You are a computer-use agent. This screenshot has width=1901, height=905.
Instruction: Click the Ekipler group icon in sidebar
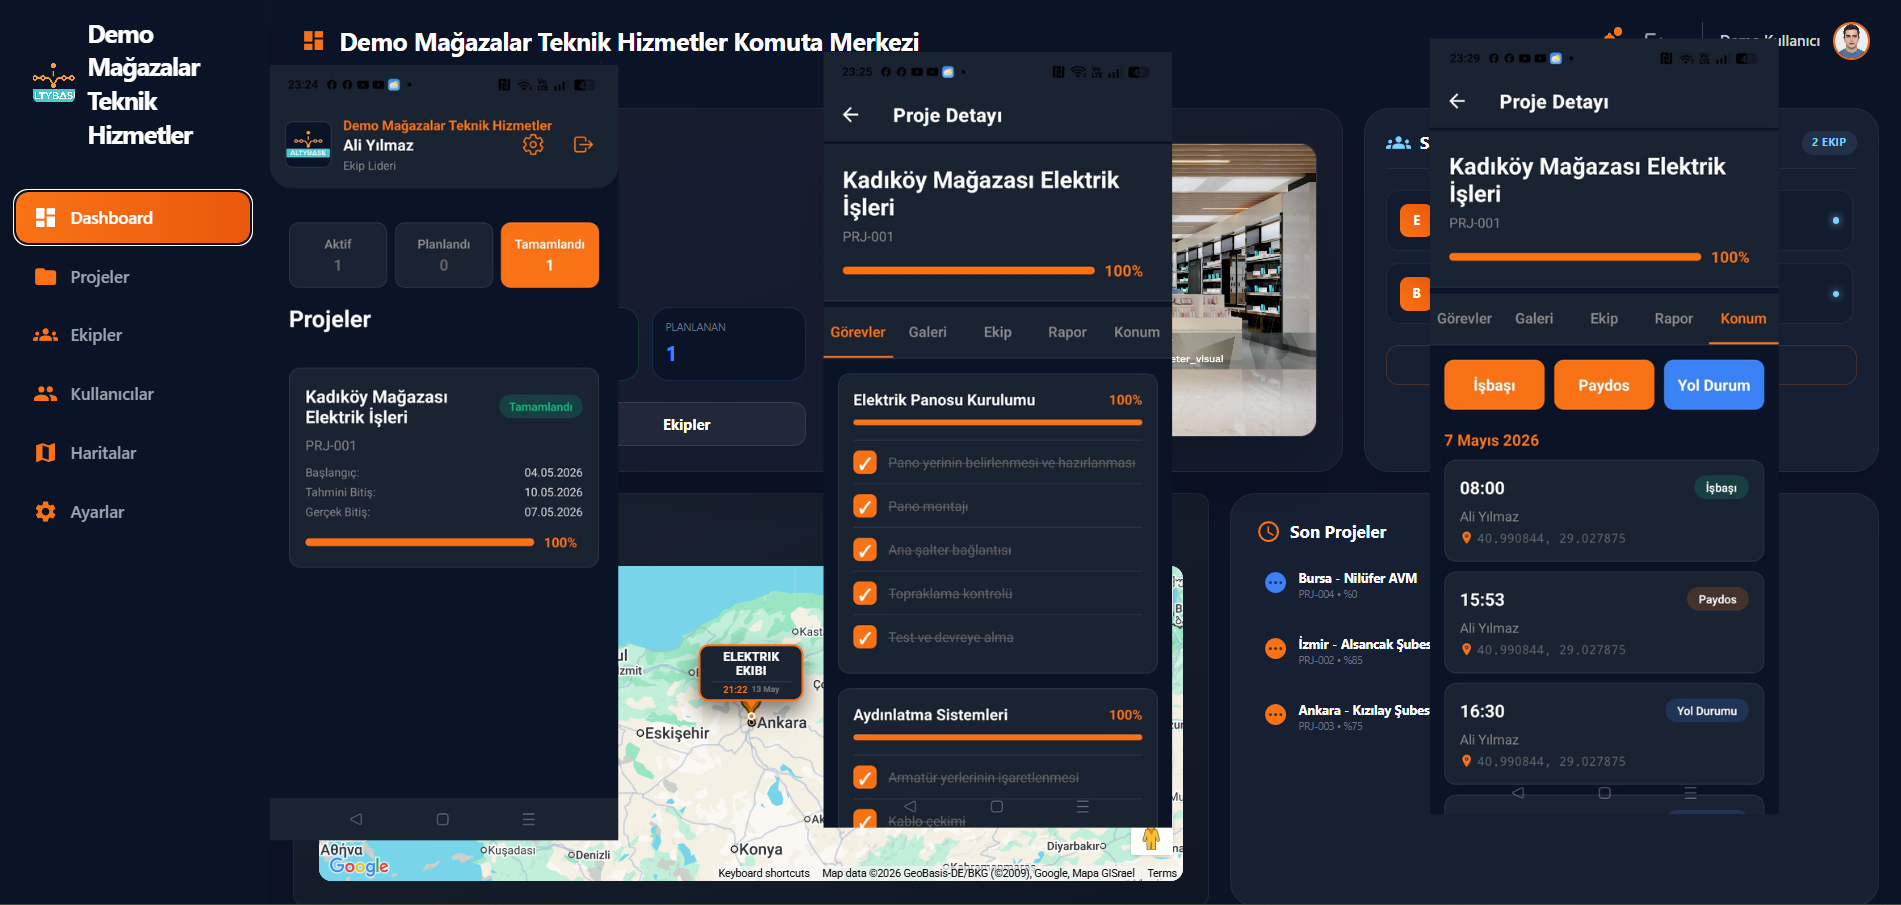45,335
